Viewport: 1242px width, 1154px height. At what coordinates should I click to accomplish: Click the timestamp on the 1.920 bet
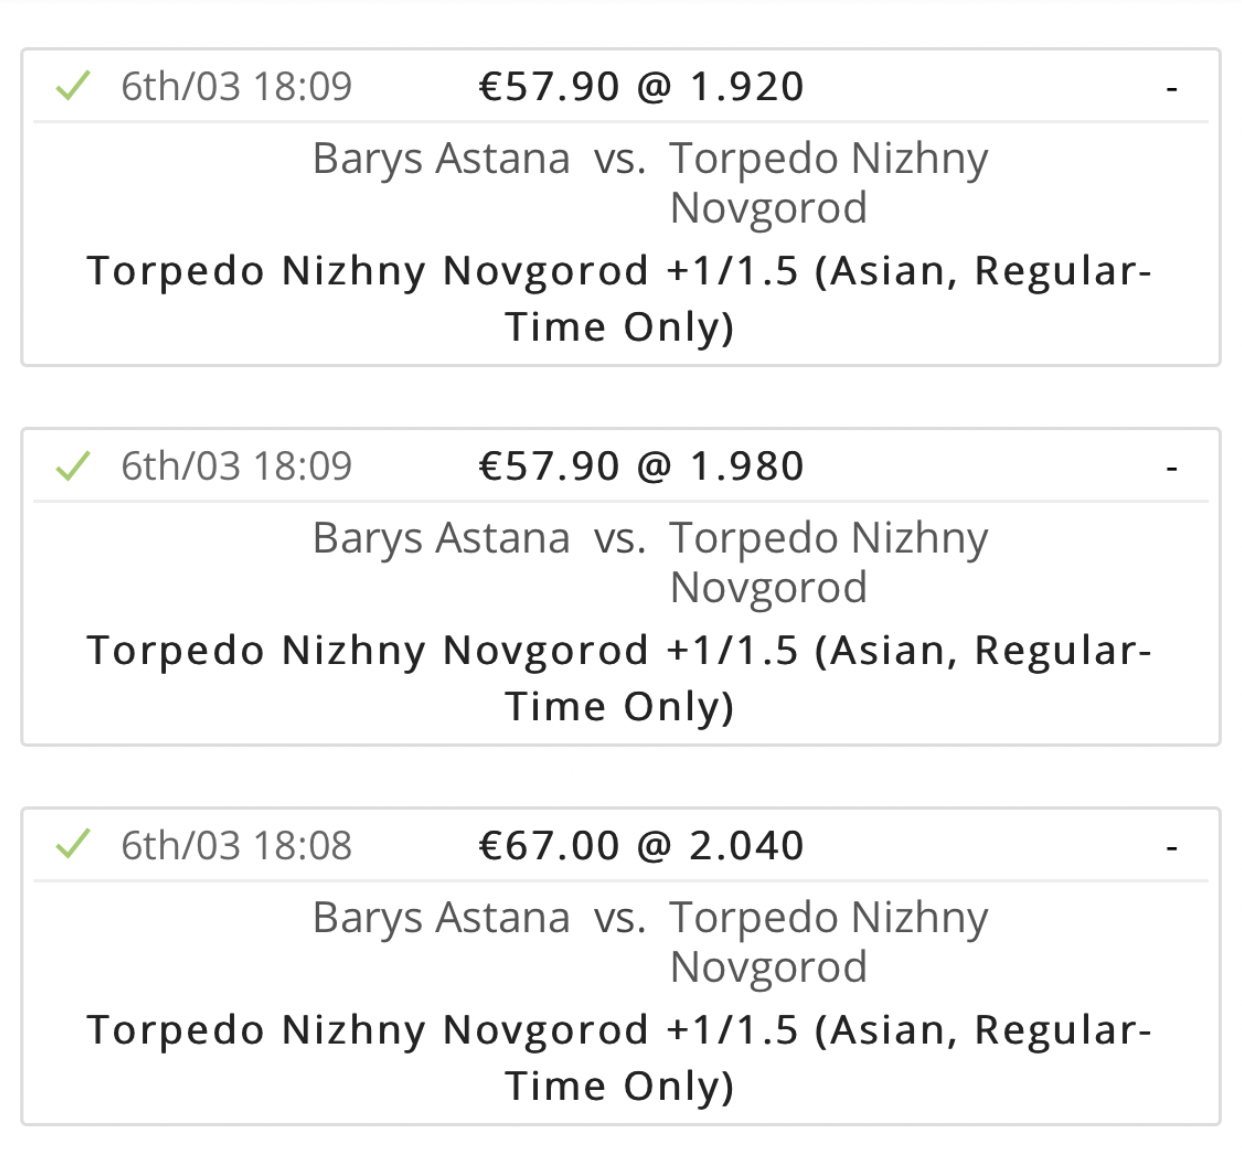point(236,87)
